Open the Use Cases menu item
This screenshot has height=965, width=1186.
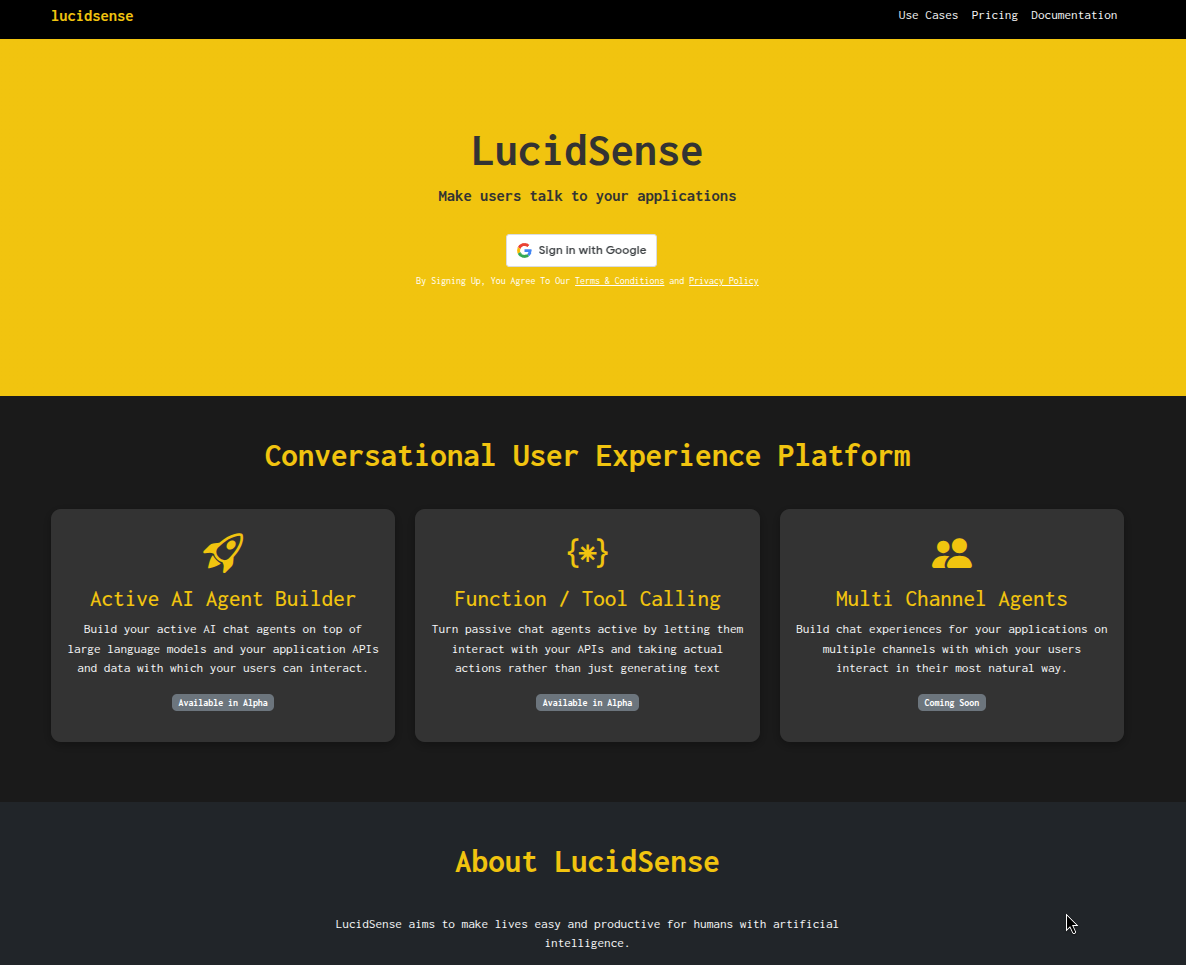[928, 15]
